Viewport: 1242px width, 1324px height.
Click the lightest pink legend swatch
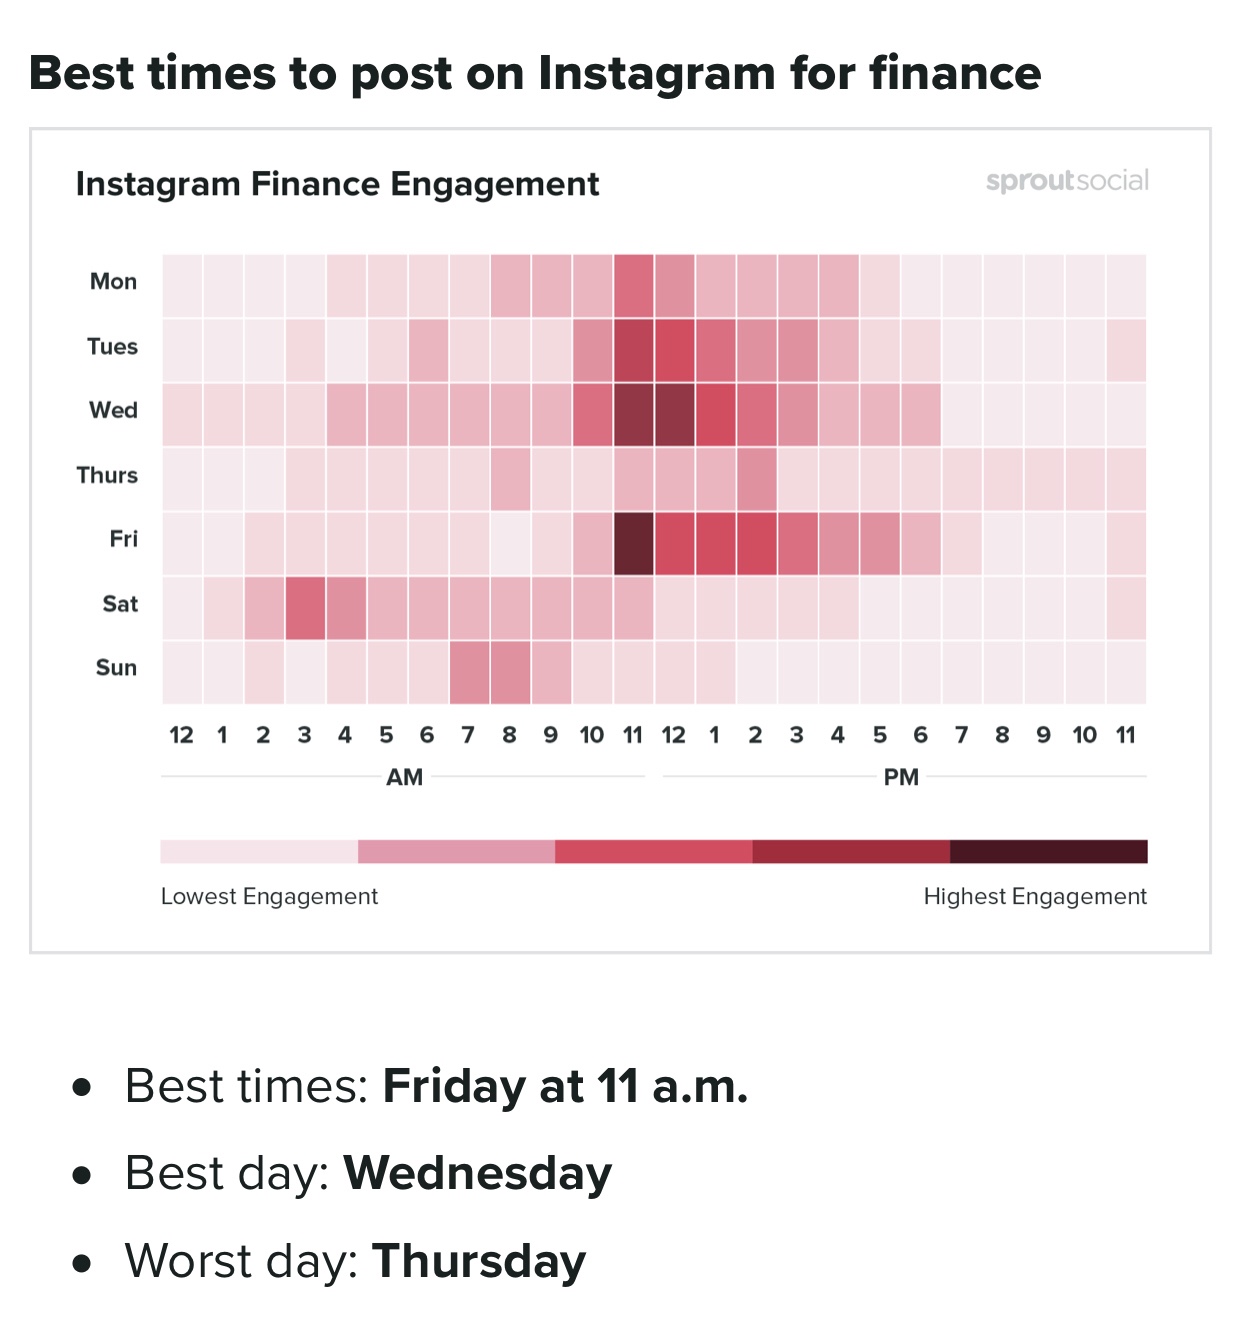(x=259, y=852)
